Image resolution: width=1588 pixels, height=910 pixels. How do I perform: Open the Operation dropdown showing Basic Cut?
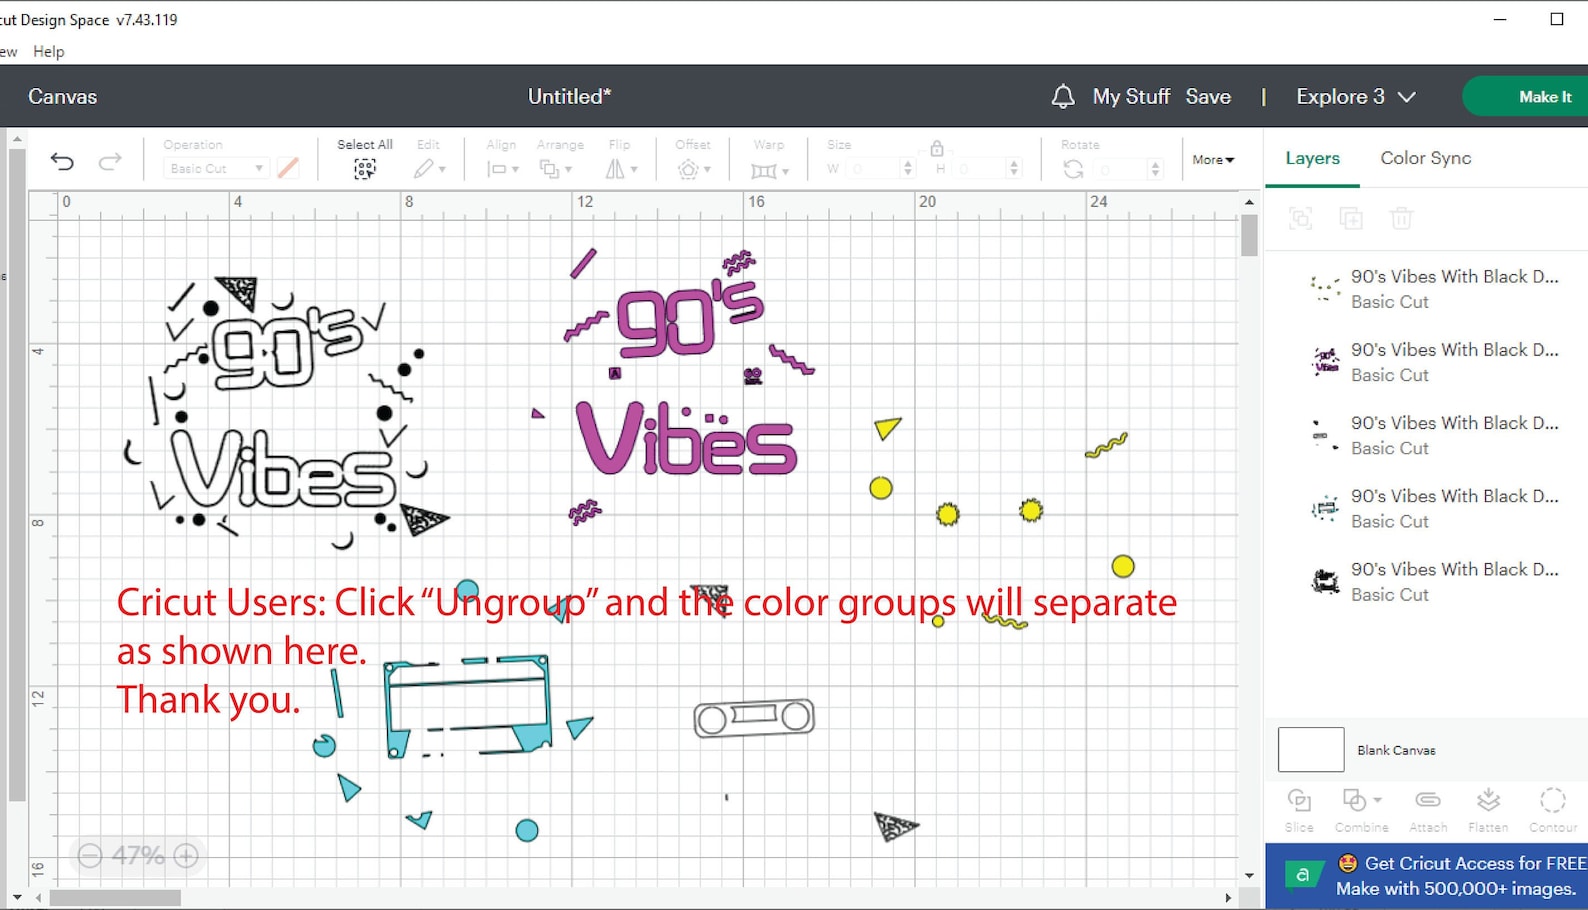(215, 169)
